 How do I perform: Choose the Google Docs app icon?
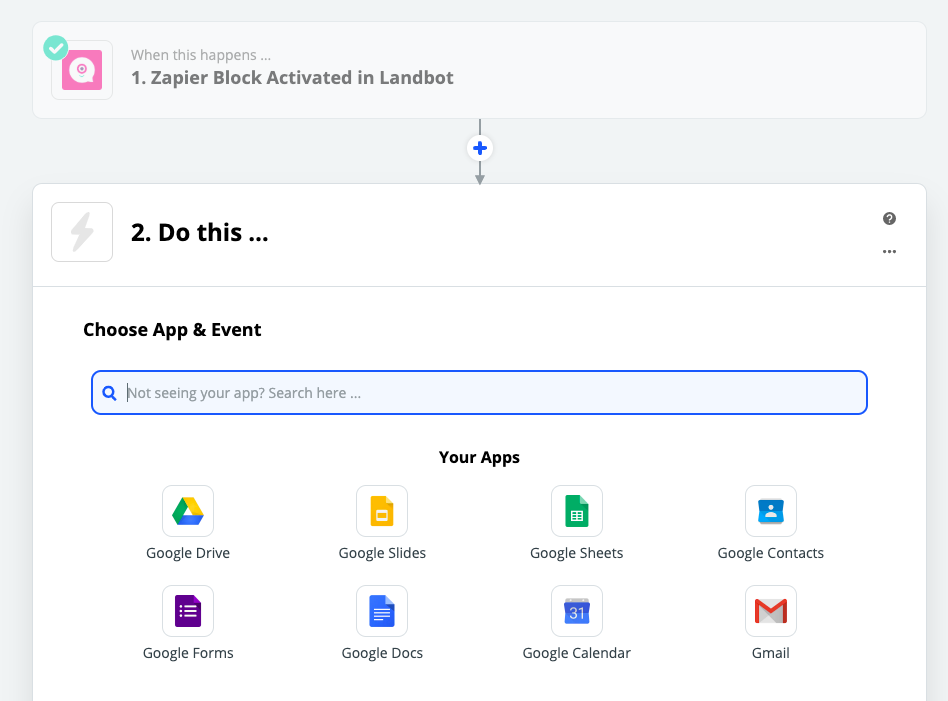[382, 611]
